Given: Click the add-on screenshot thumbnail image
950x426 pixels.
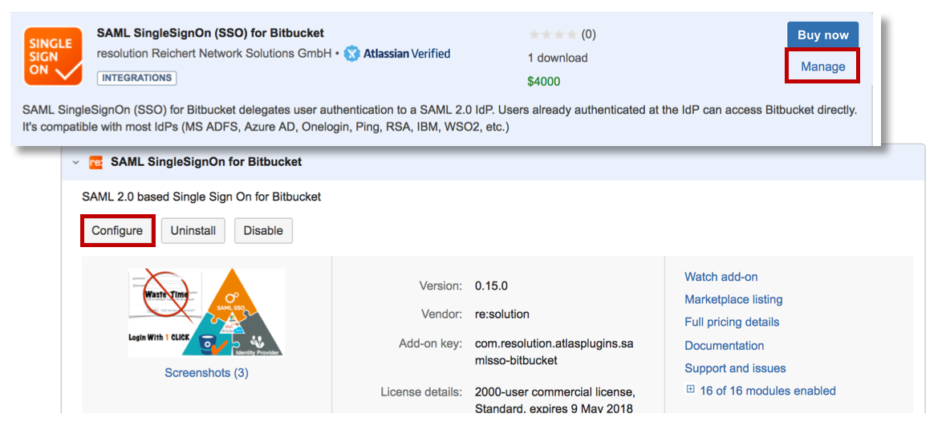Looking at the screenshot, I should click(x=207, y=313).
